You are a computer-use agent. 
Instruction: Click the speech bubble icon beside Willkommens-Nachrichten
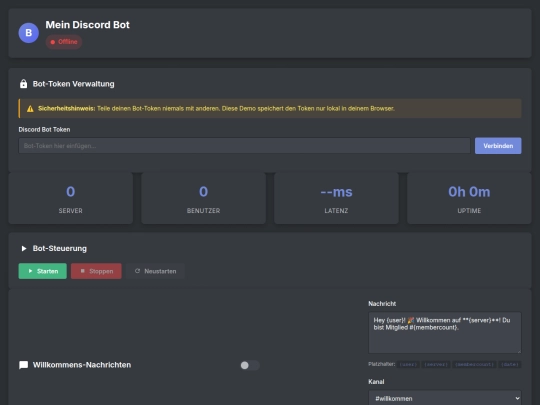pos(23,365)
